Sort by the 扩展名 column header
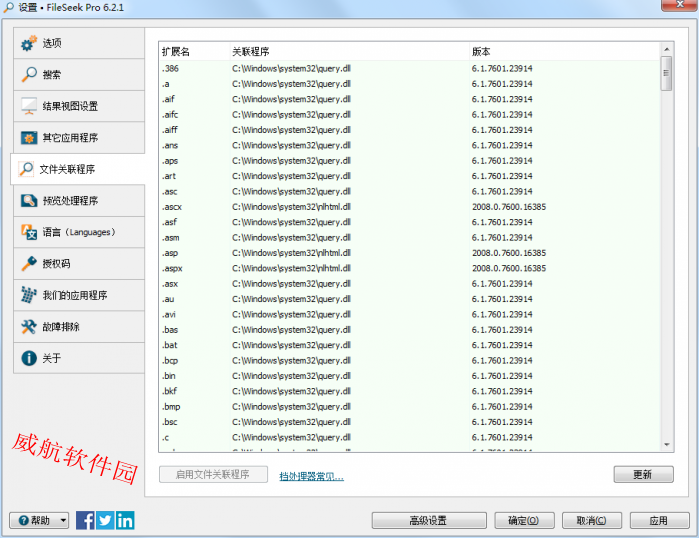The image size is (699, 538). (194, 52)
